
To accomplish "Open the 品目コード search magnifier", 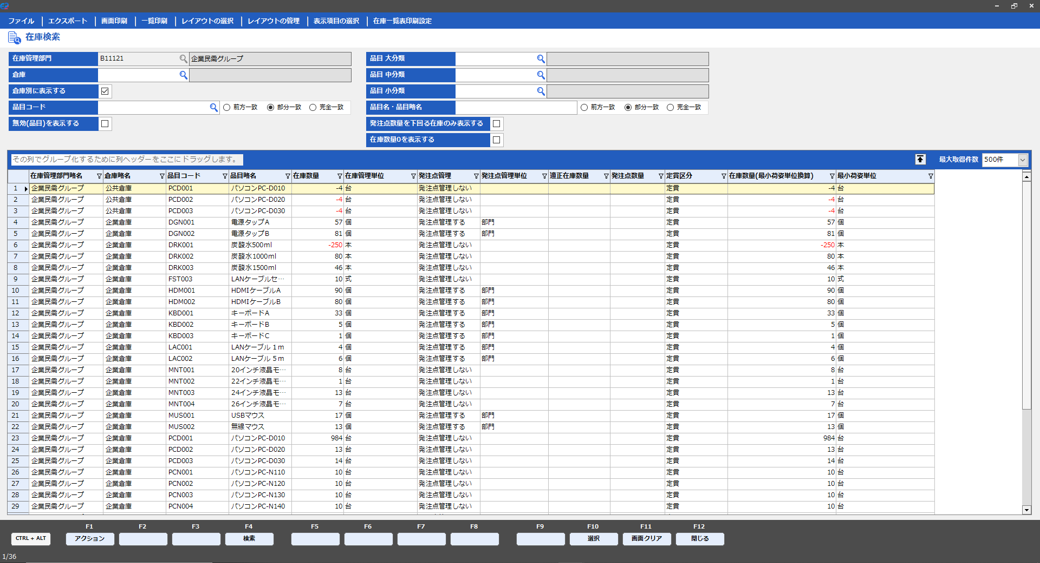I will click(214, 107).
